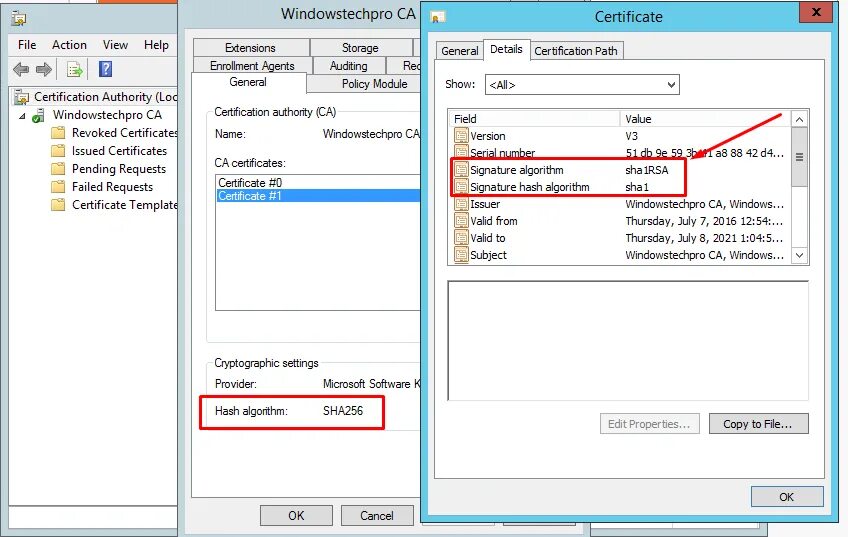This screenshot has width=848, height=537.
Task: Click the Export List toolbar icon
Action: (x=75, y=69)
